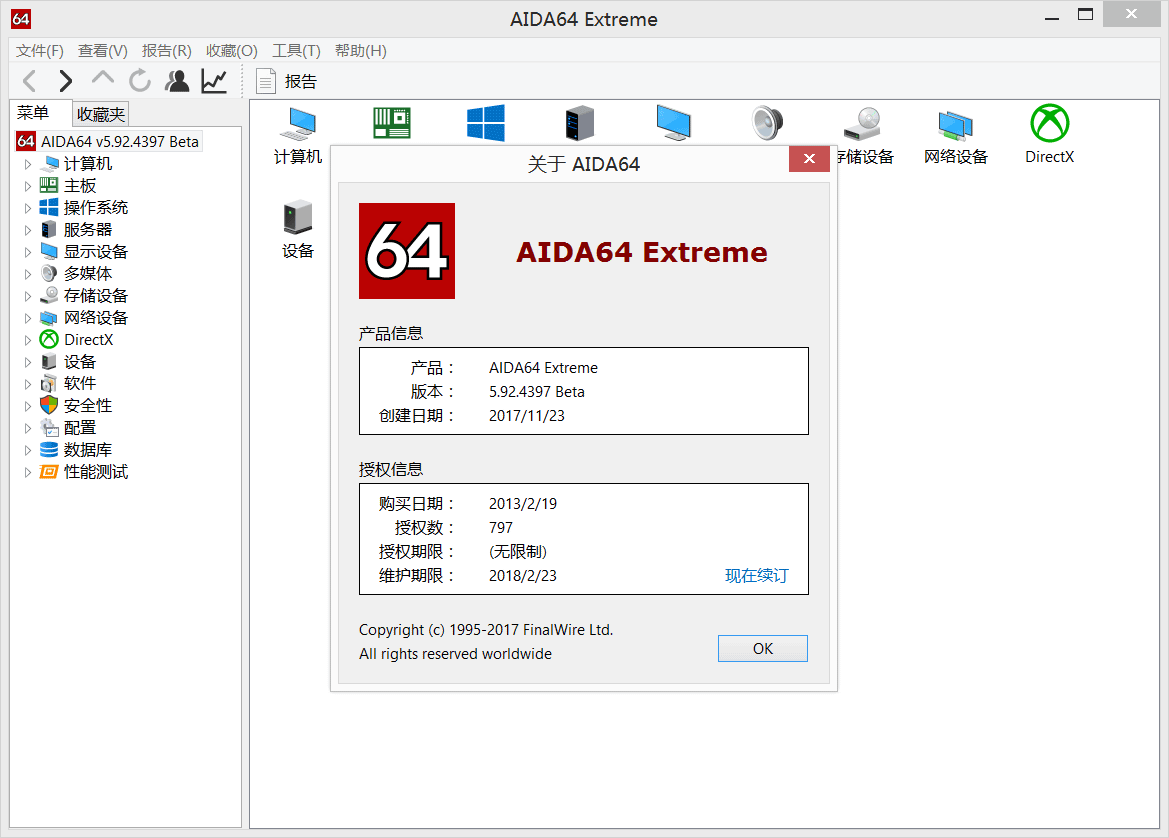The height and width of the screenshot is (838, 1169).
Task: Click the graph chart toolbar icon
Action: [214, 81]
